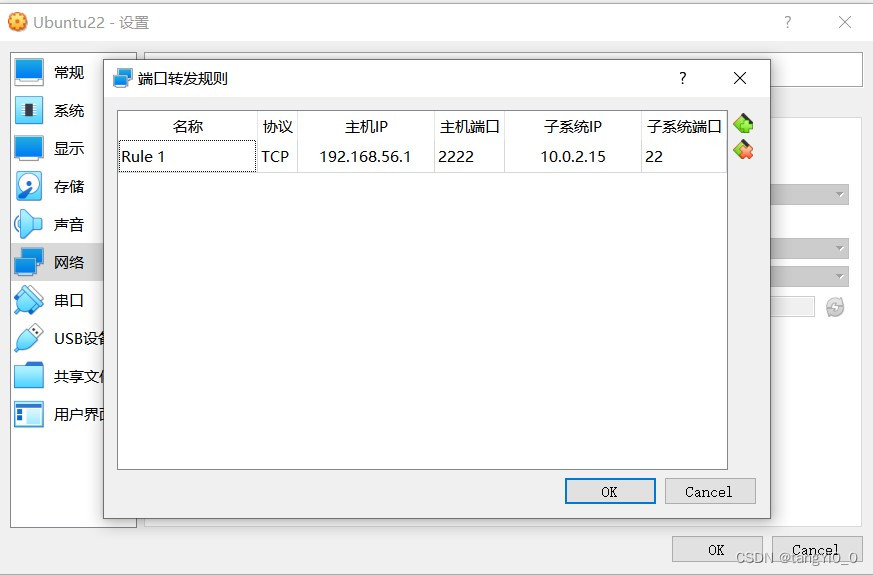Screen dimensions: 873x575
Task: Click the Ubuntu22 settings window help button
Action: click(x=787, y=22)
